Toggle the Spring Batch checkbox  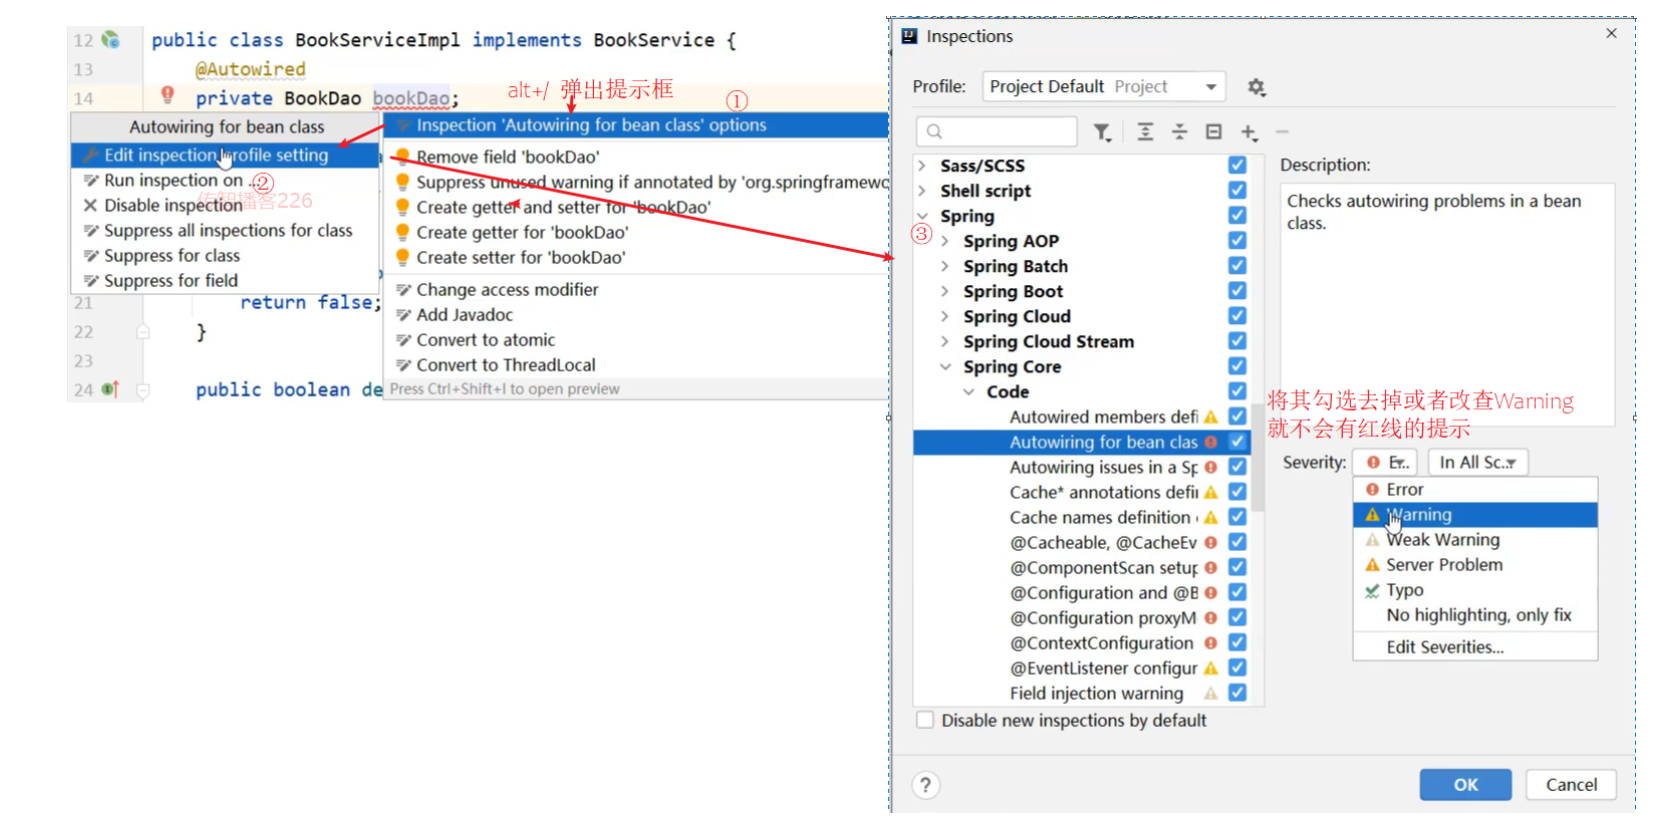point(1237,265)
